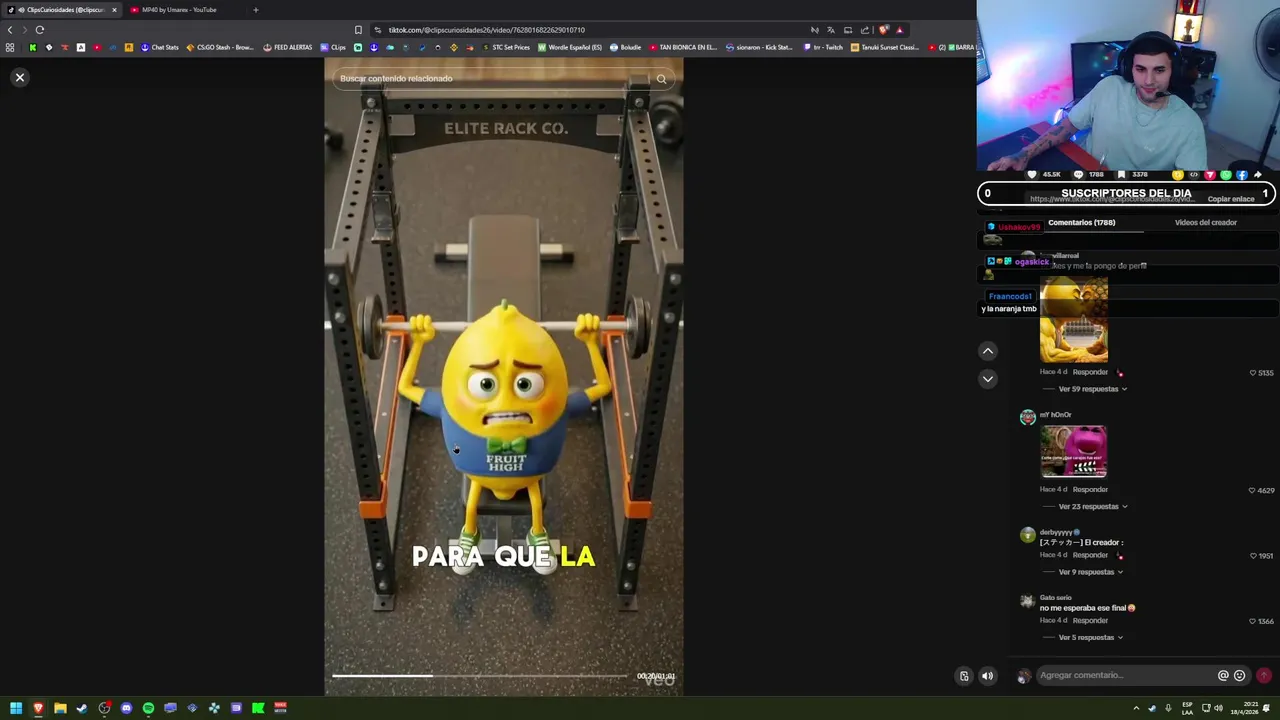
Task: Show hidden system tray icons
Action: click(1136, 708)
